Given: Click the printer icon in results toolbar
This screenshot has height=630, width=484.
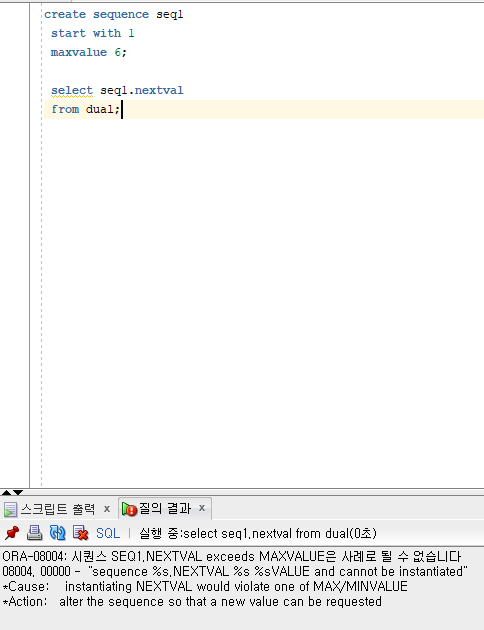Looking at the screenshot, I should click(x=35, y=533).
